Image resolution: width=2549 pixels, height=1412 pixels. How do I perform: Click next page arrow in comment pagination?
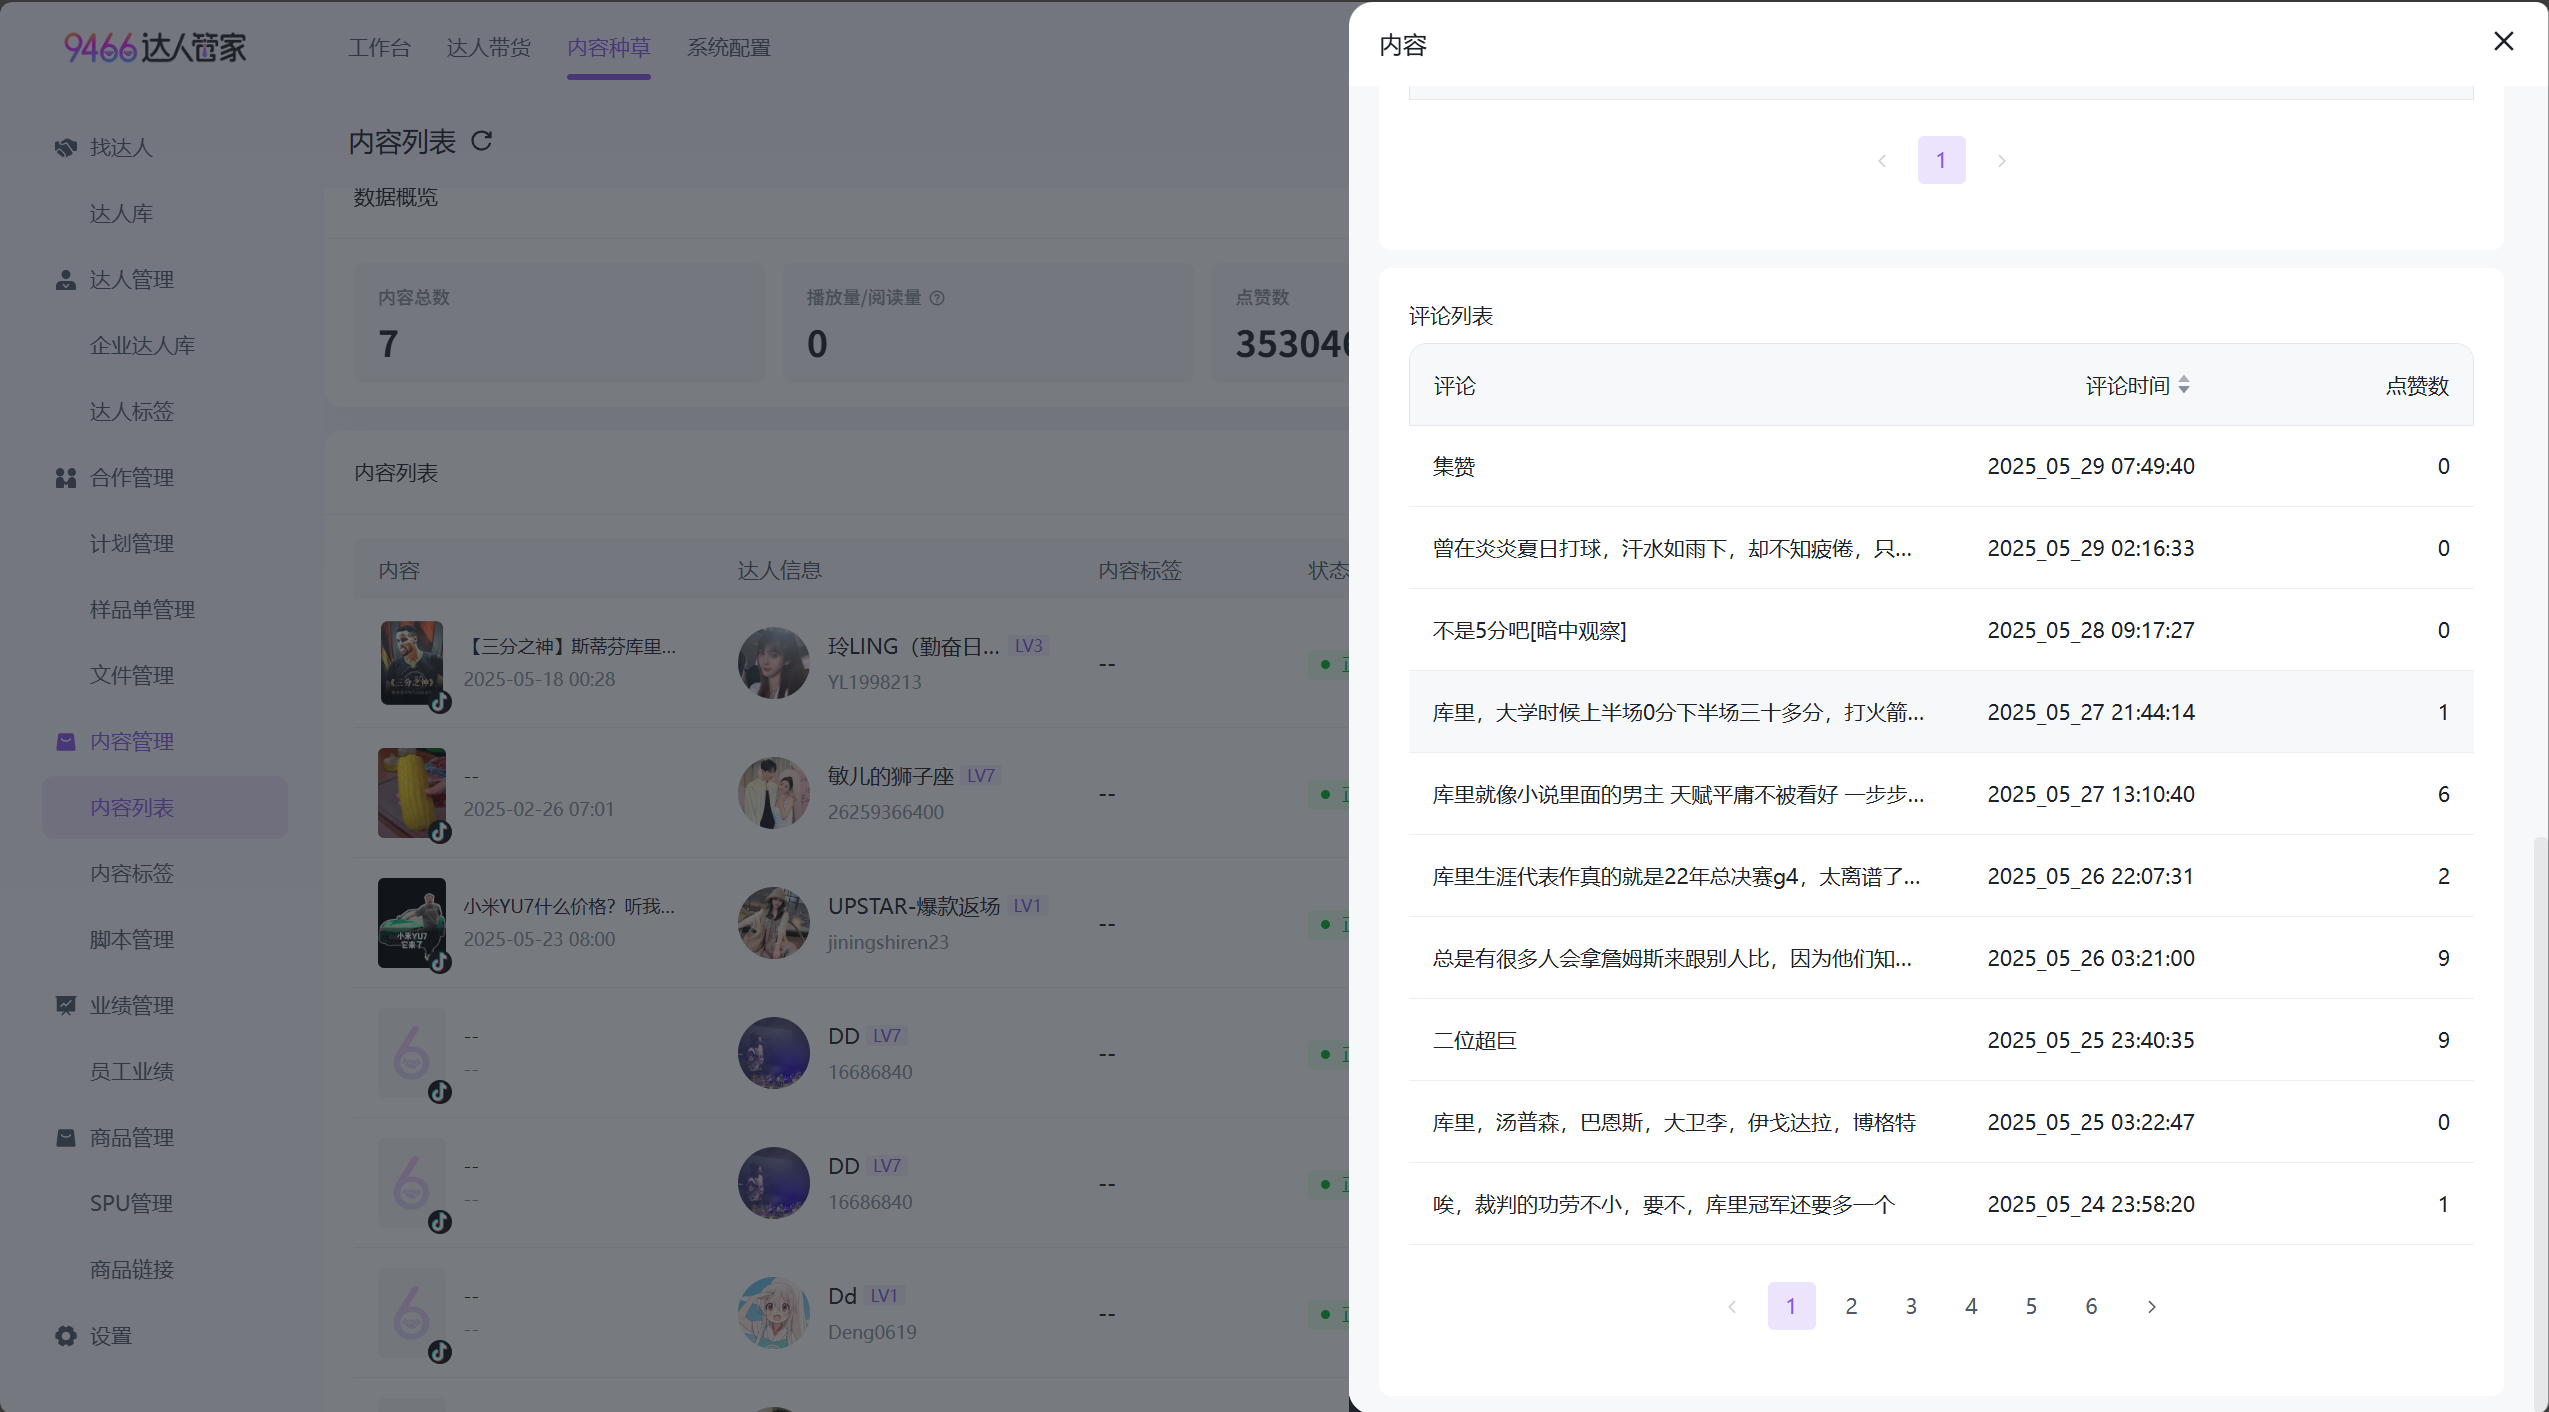pyautogui.click(x=2151, y=1306)
